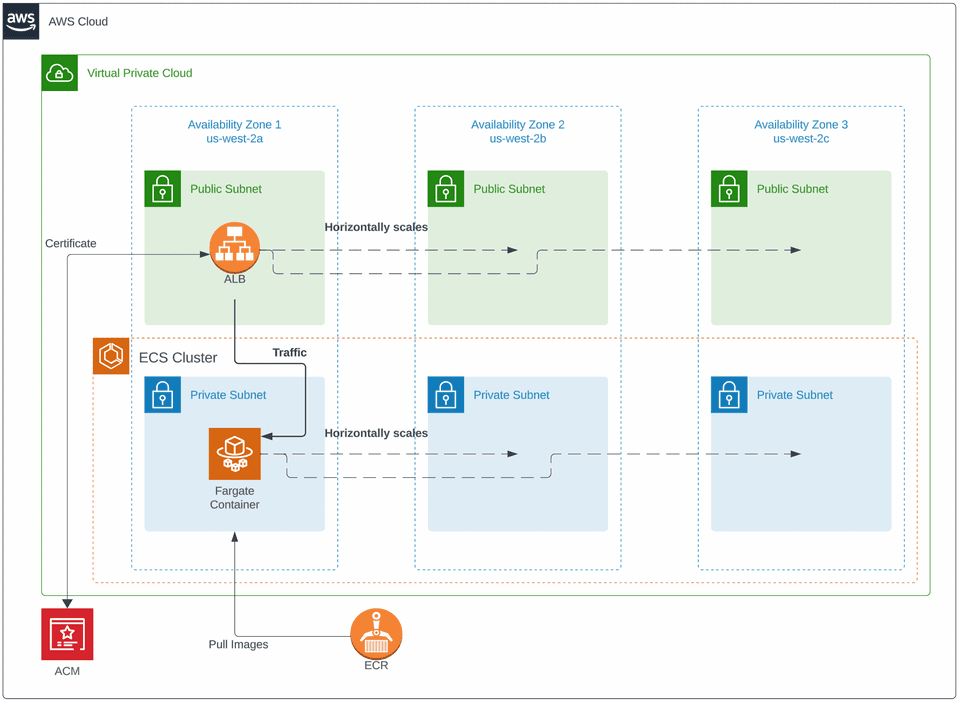Click Private Subnet text in Availability Zone 2
960x702 pixels.
click(x=512, y=395)
